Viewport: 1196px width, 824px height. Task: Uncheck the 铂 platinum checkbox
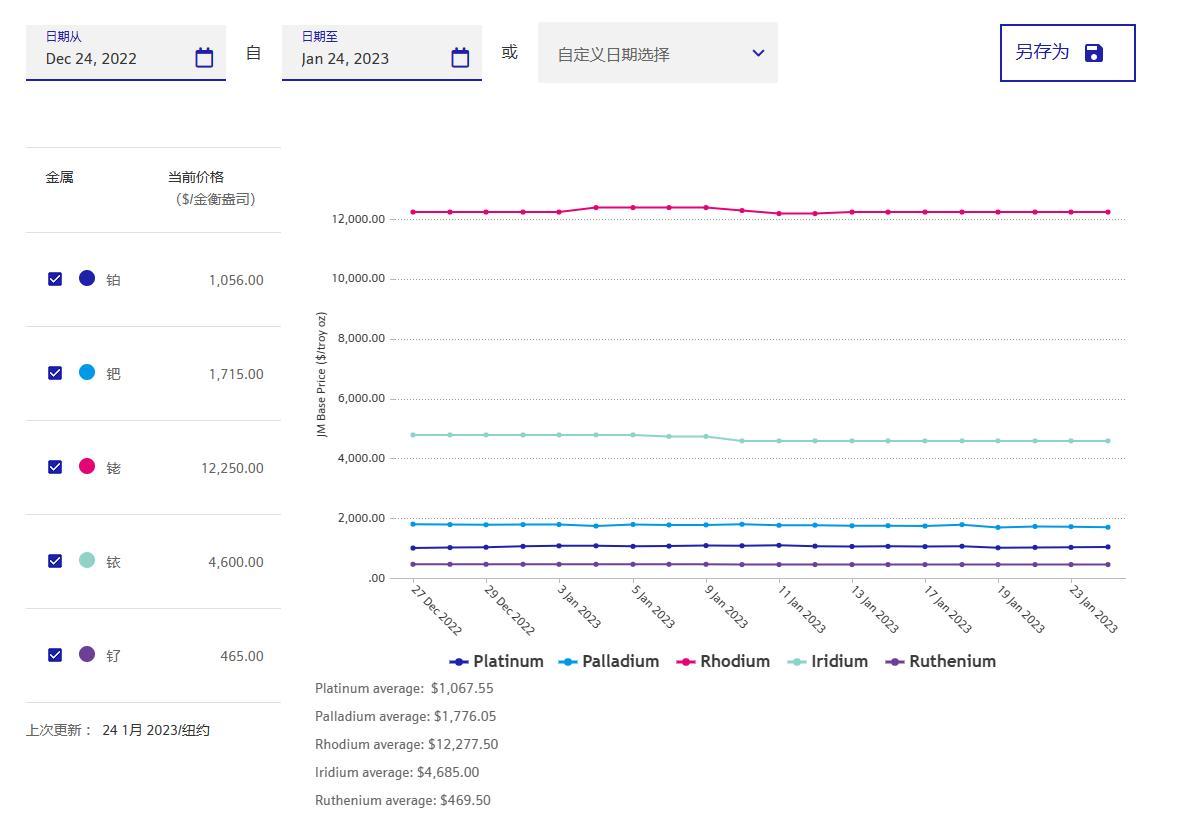[55, 279]
